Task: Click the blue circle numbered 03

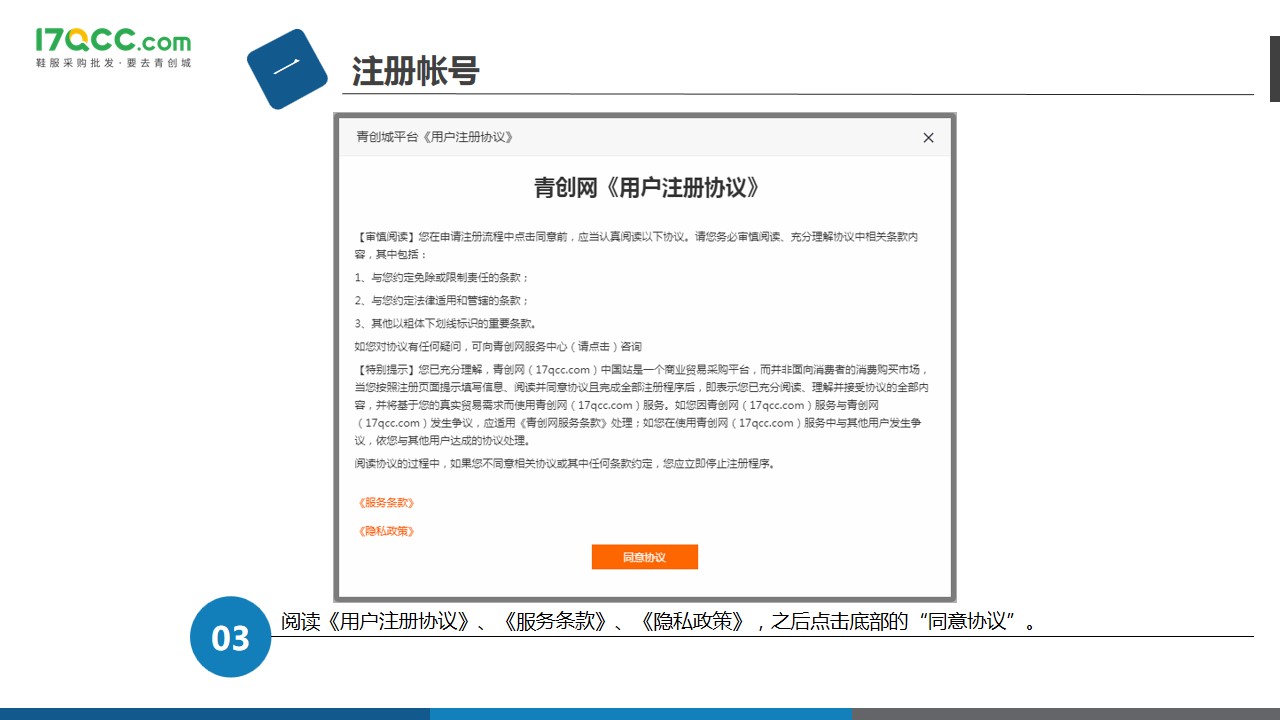Action: 231,637
